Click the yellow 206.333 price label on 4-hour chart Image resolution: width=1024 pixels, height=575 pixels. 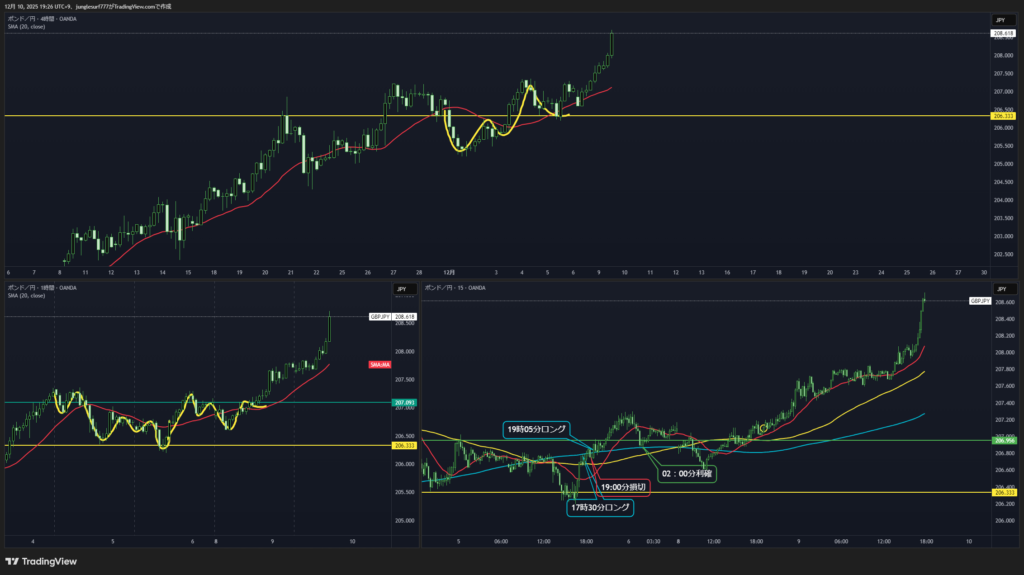(x=1003, y=116)
